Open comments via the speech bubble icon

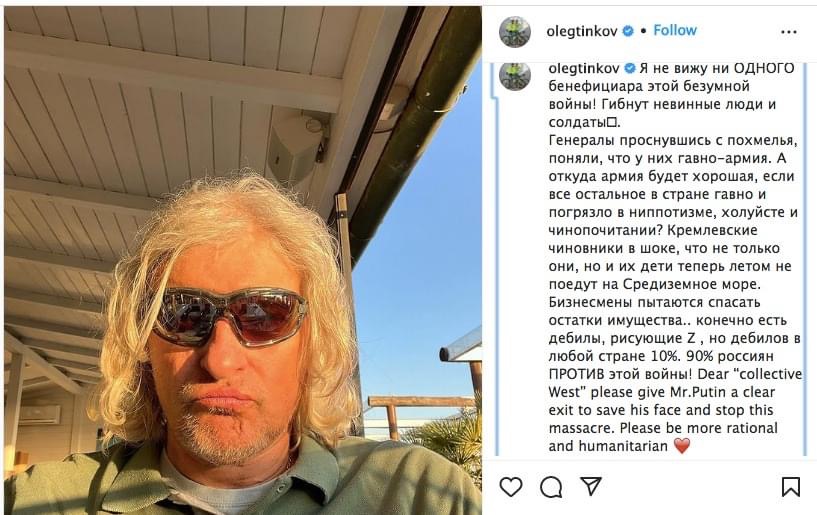point(551,487)
